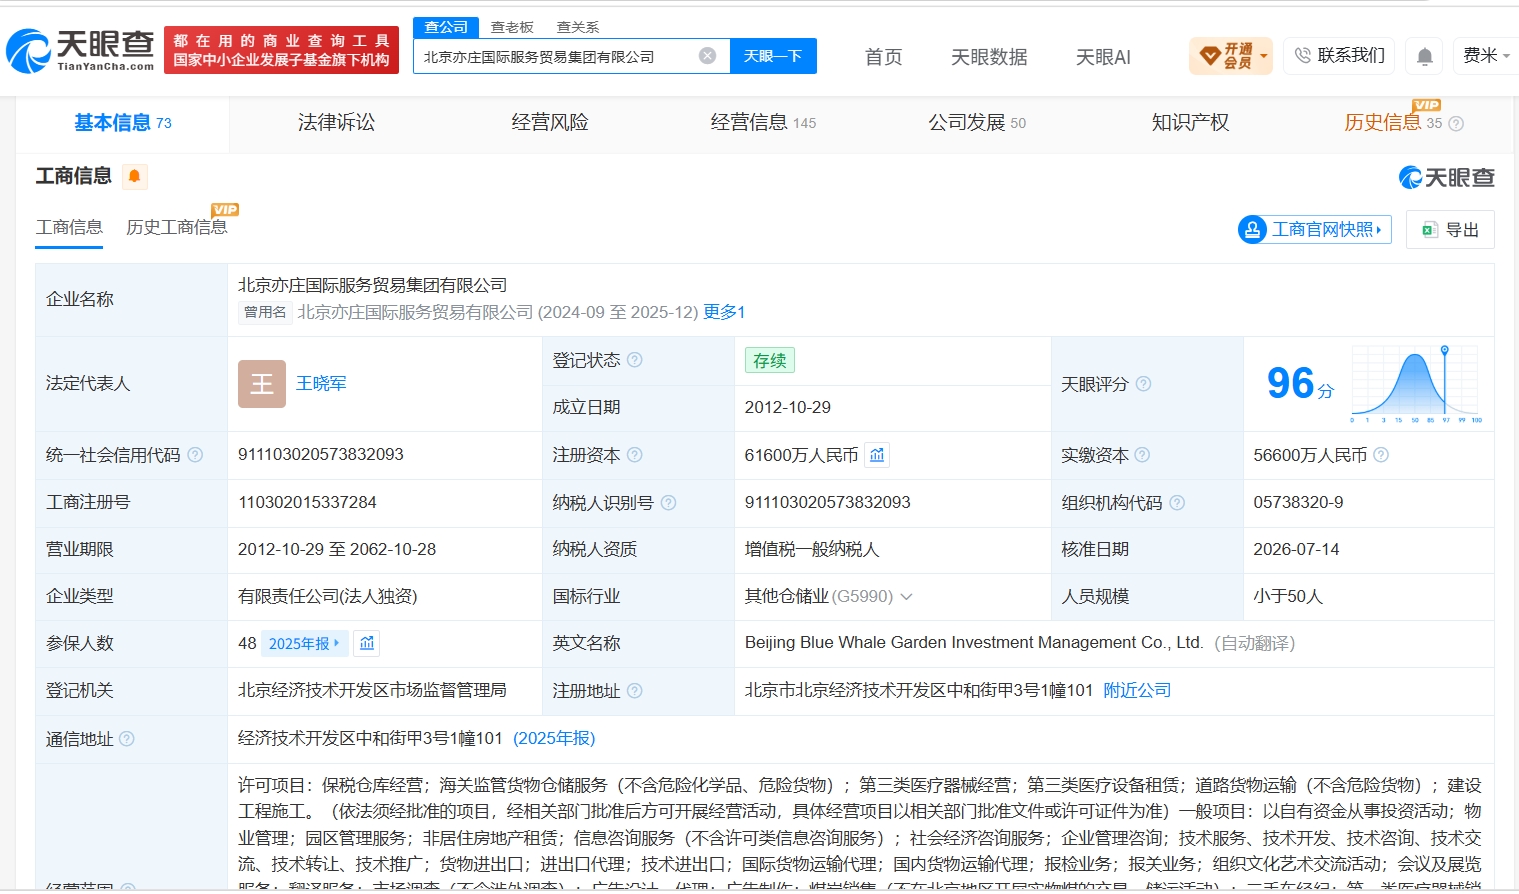Click the 96分 score value
This screenshot has height=894, width=1519.
click(x=1299, y=384)
